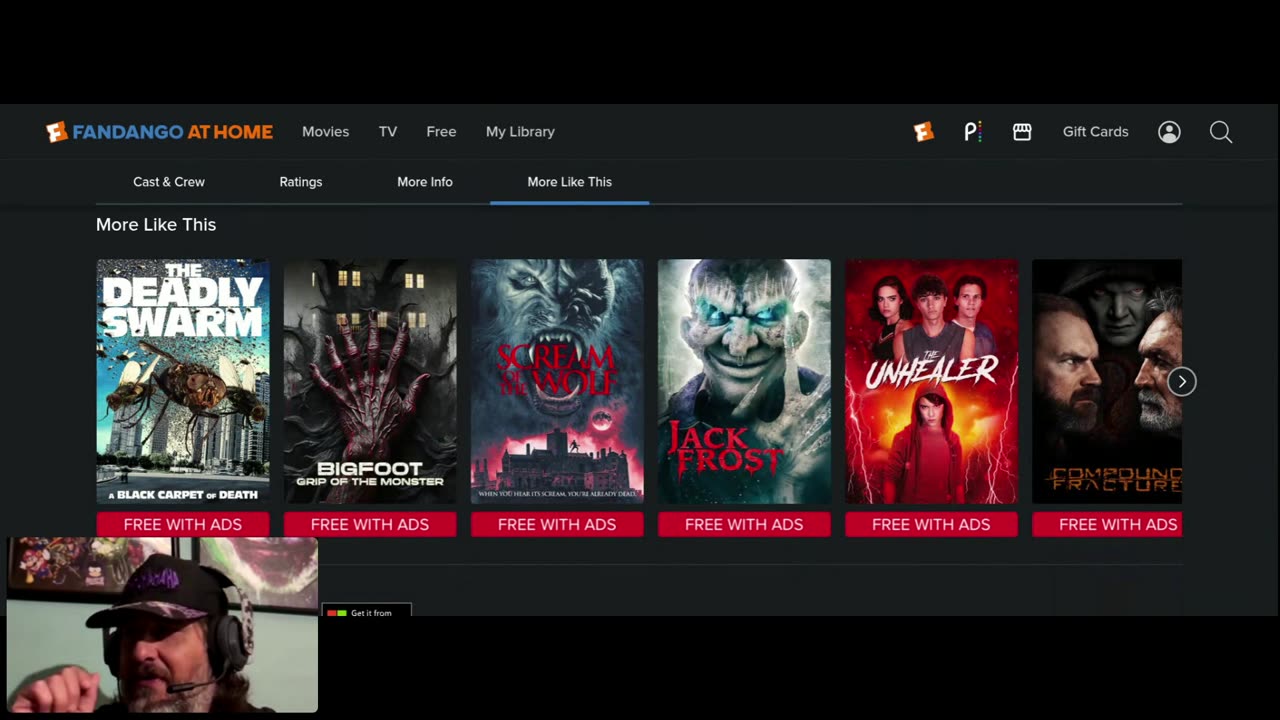
Task: Select the More Like This tab
Action: pyautogui.click(x=569, y=182)
